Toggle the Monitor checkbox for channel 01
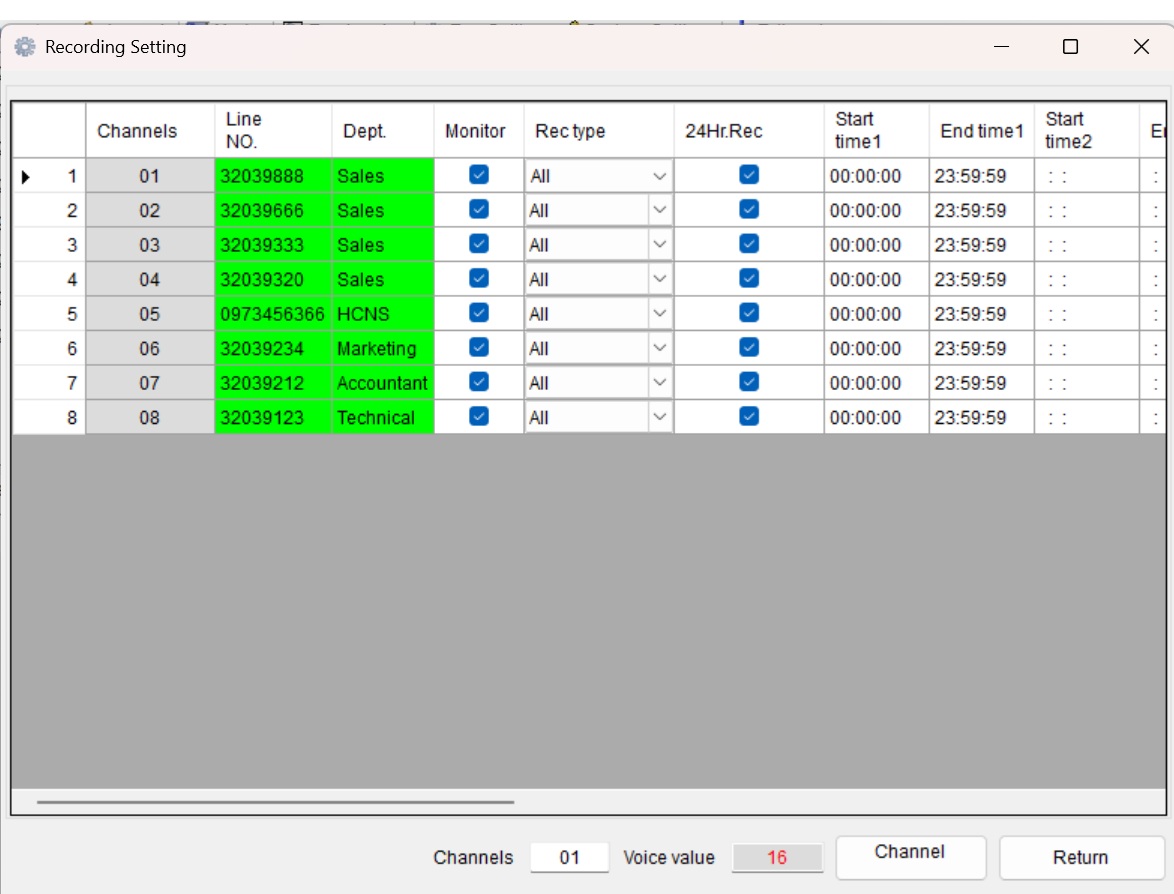1174x894 pixels. pyautogui.click(x=478, y=175)
